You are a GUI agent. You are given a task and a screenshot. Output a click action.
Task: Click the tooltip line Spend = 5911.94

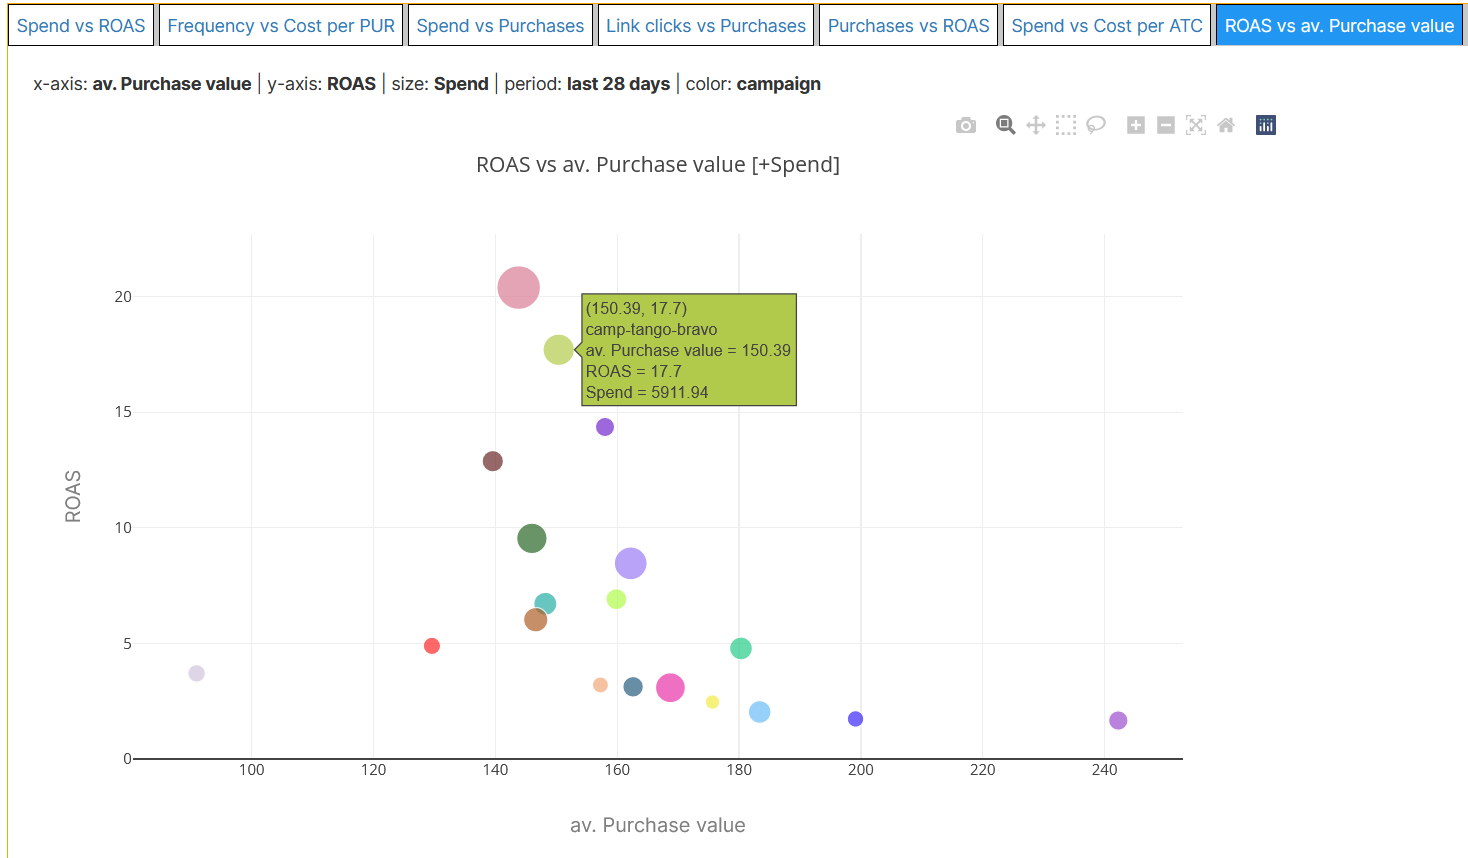(647, 392)
